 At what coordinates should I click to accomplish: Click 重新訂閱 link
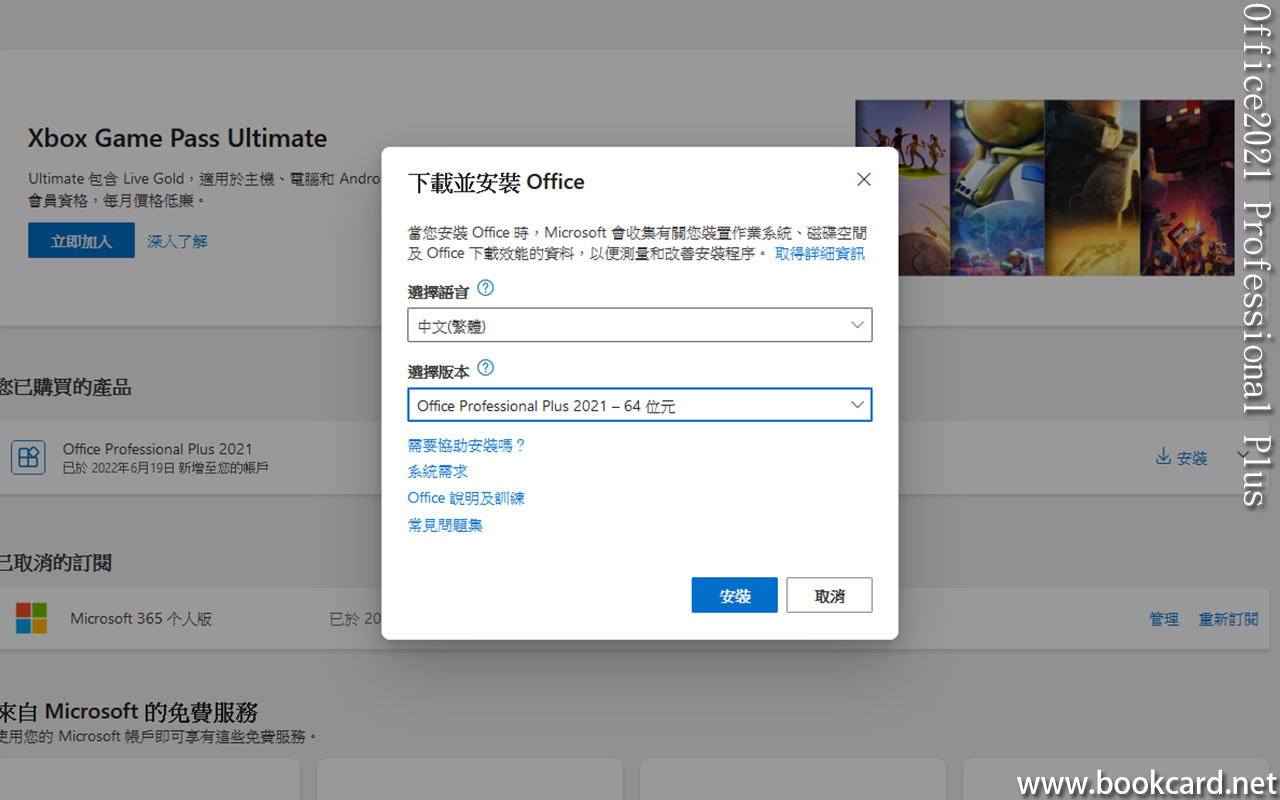[1228, 619]
